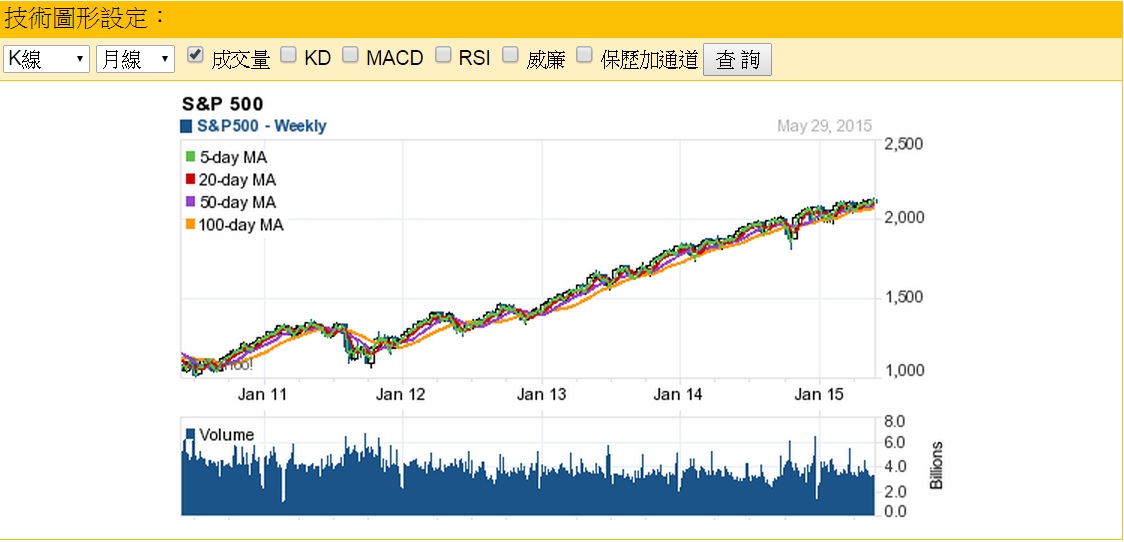Click the 1,000 price axis value

coord(904,371)
